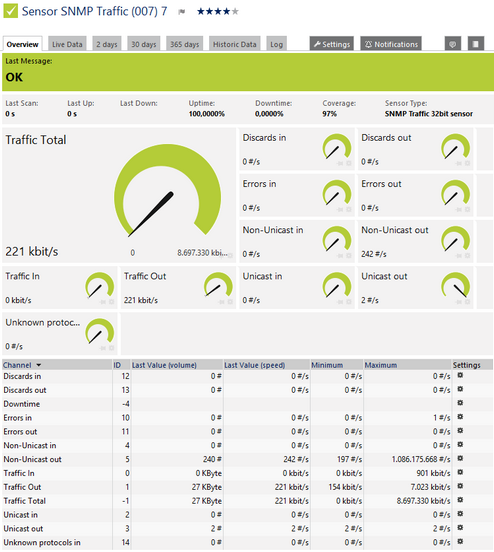Open the Live Data tab
Image resolution: width=494 pixels, height=552 pixels.
67,44
